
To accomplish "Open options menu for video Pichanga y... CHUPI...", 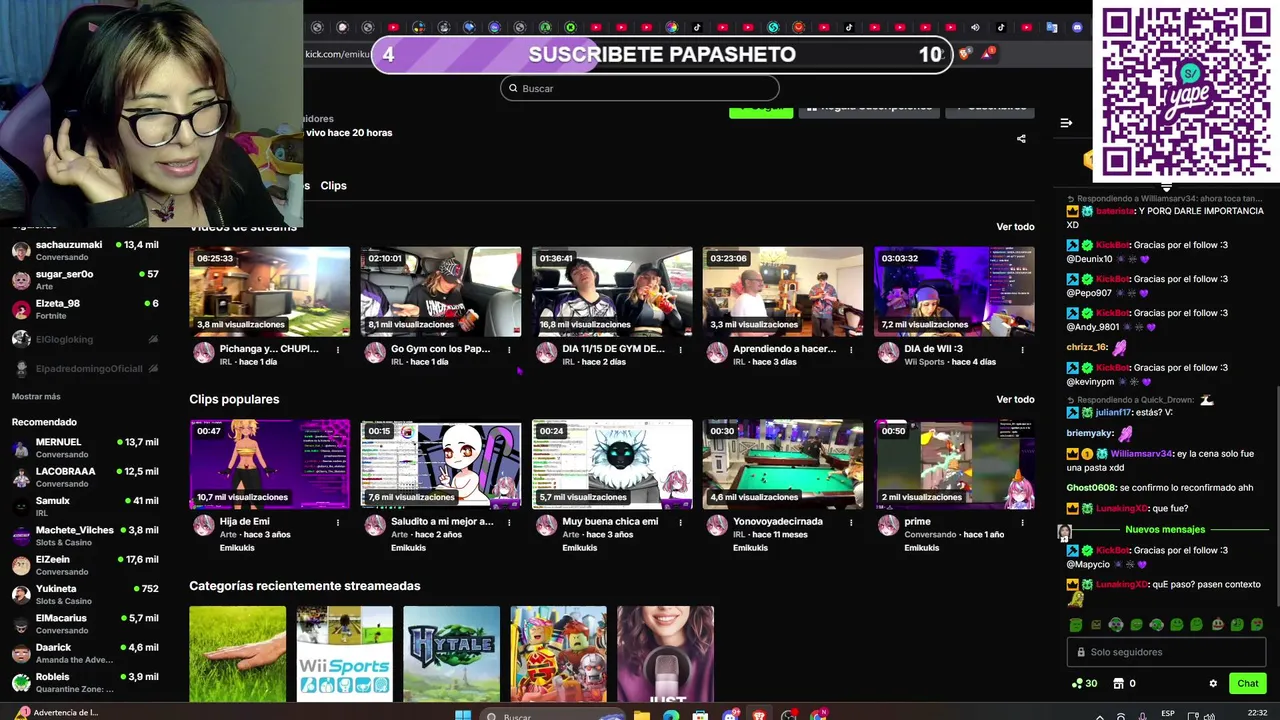I will tap(338, 350).
